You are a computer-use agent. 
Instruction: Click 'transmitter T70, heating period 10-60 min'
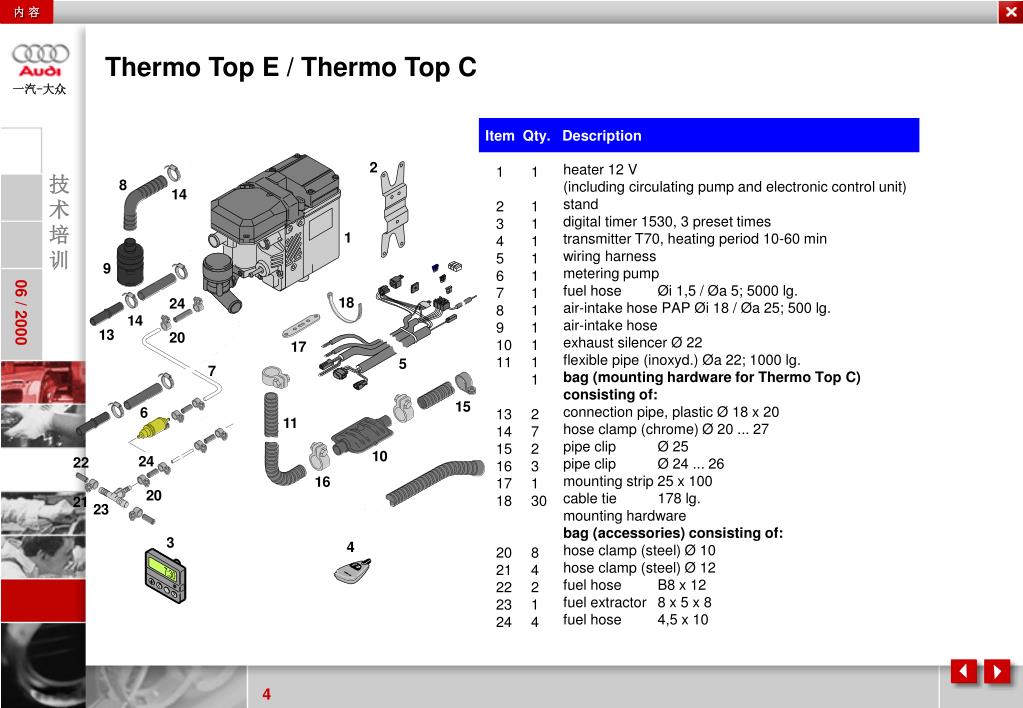click(x=695, y=239)
